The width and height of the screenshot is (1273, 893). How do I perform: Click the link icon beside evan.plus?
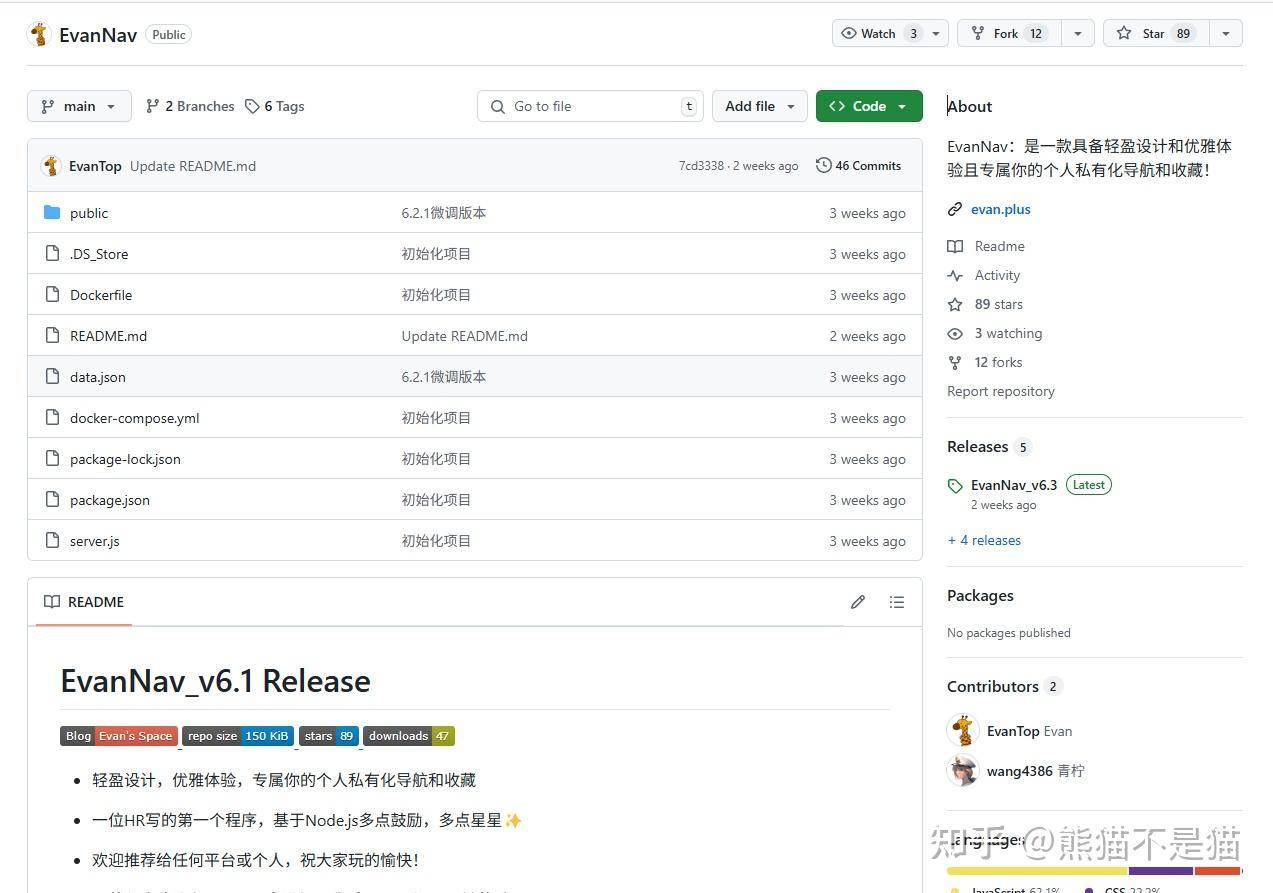tap(955, 209)
